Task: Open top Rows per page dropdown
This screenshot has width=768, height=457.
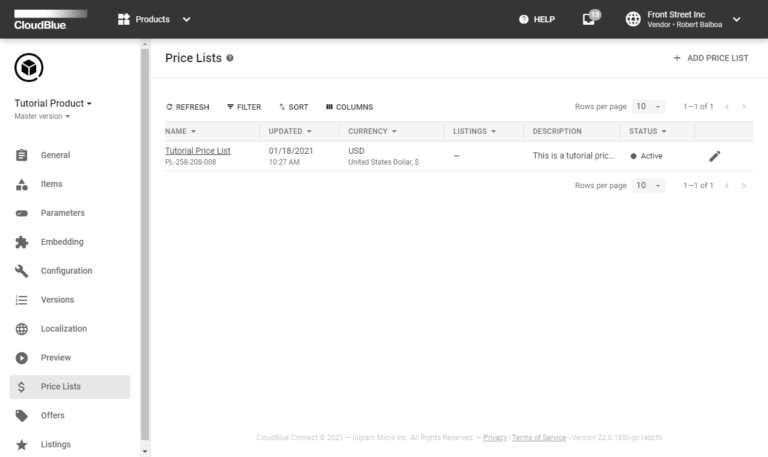Action: point(648,106)
